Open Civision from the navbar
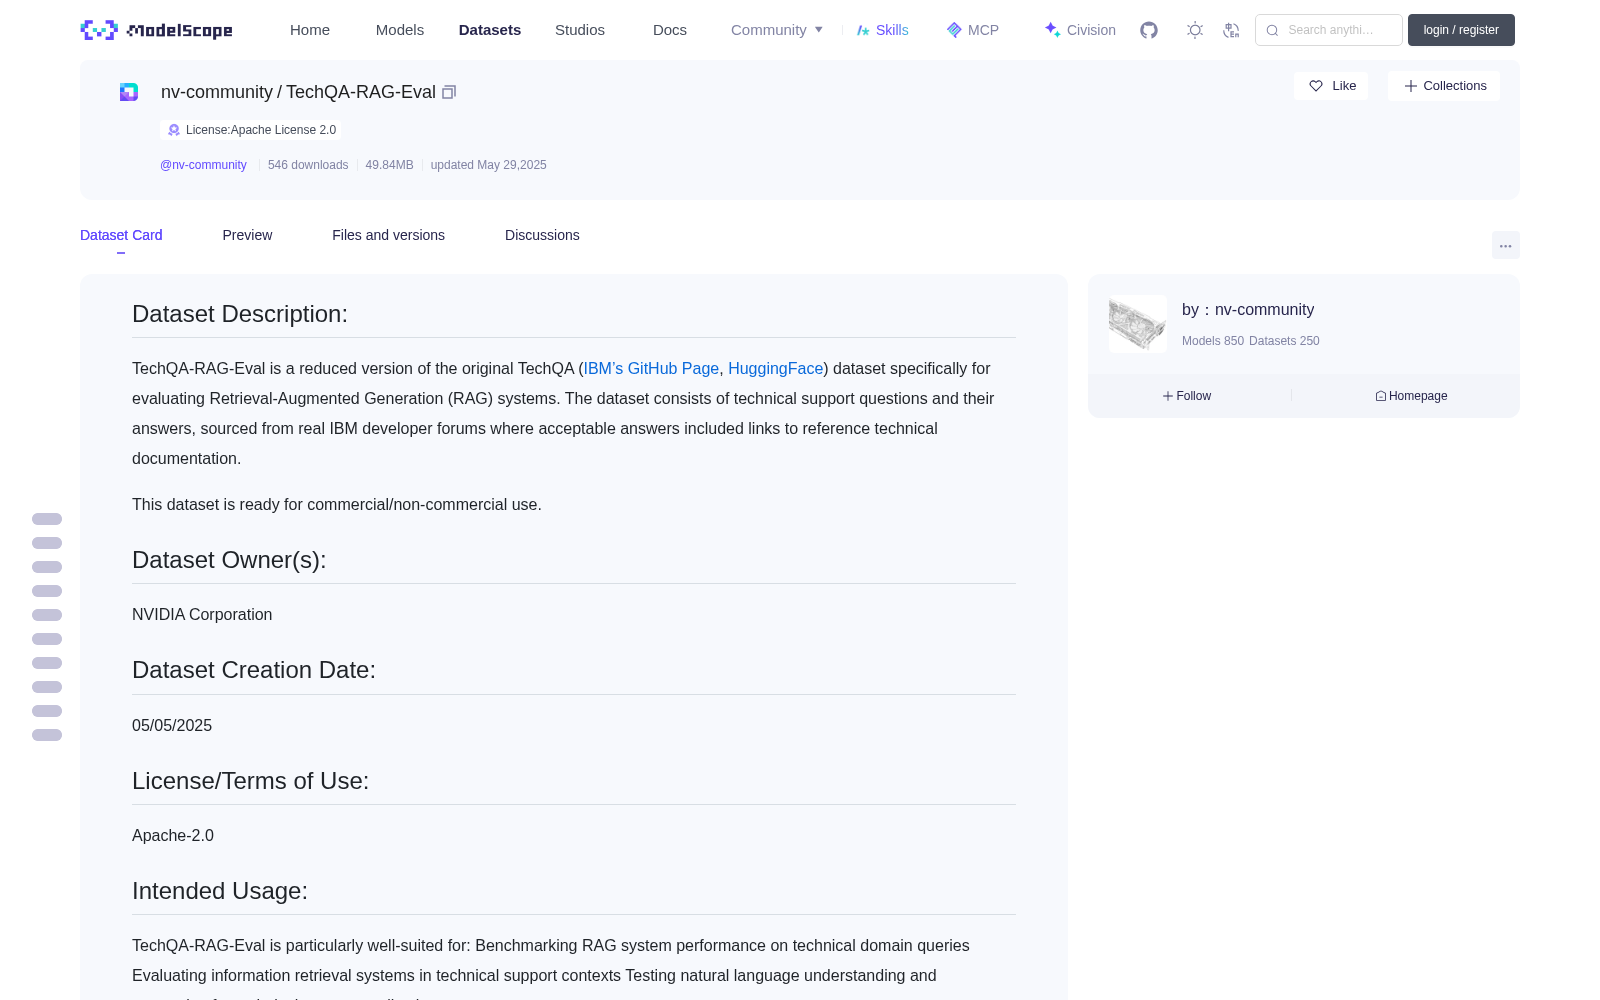 coord(1079,30)
